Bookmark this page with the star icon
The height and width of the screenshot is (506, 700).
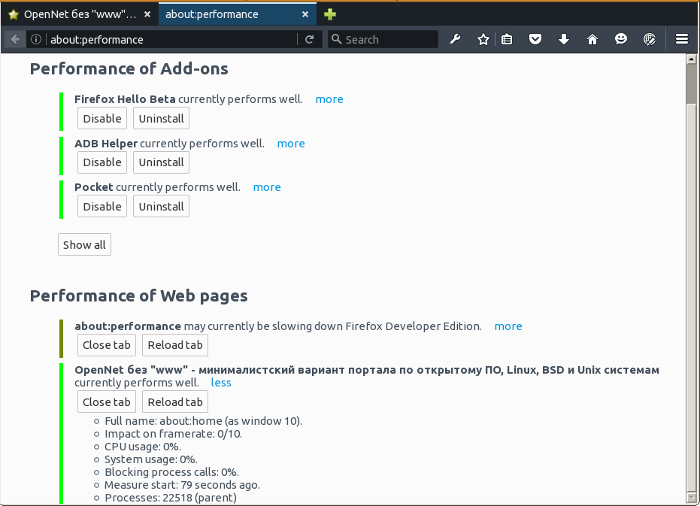pyautogui.click(x=483, y=39)
